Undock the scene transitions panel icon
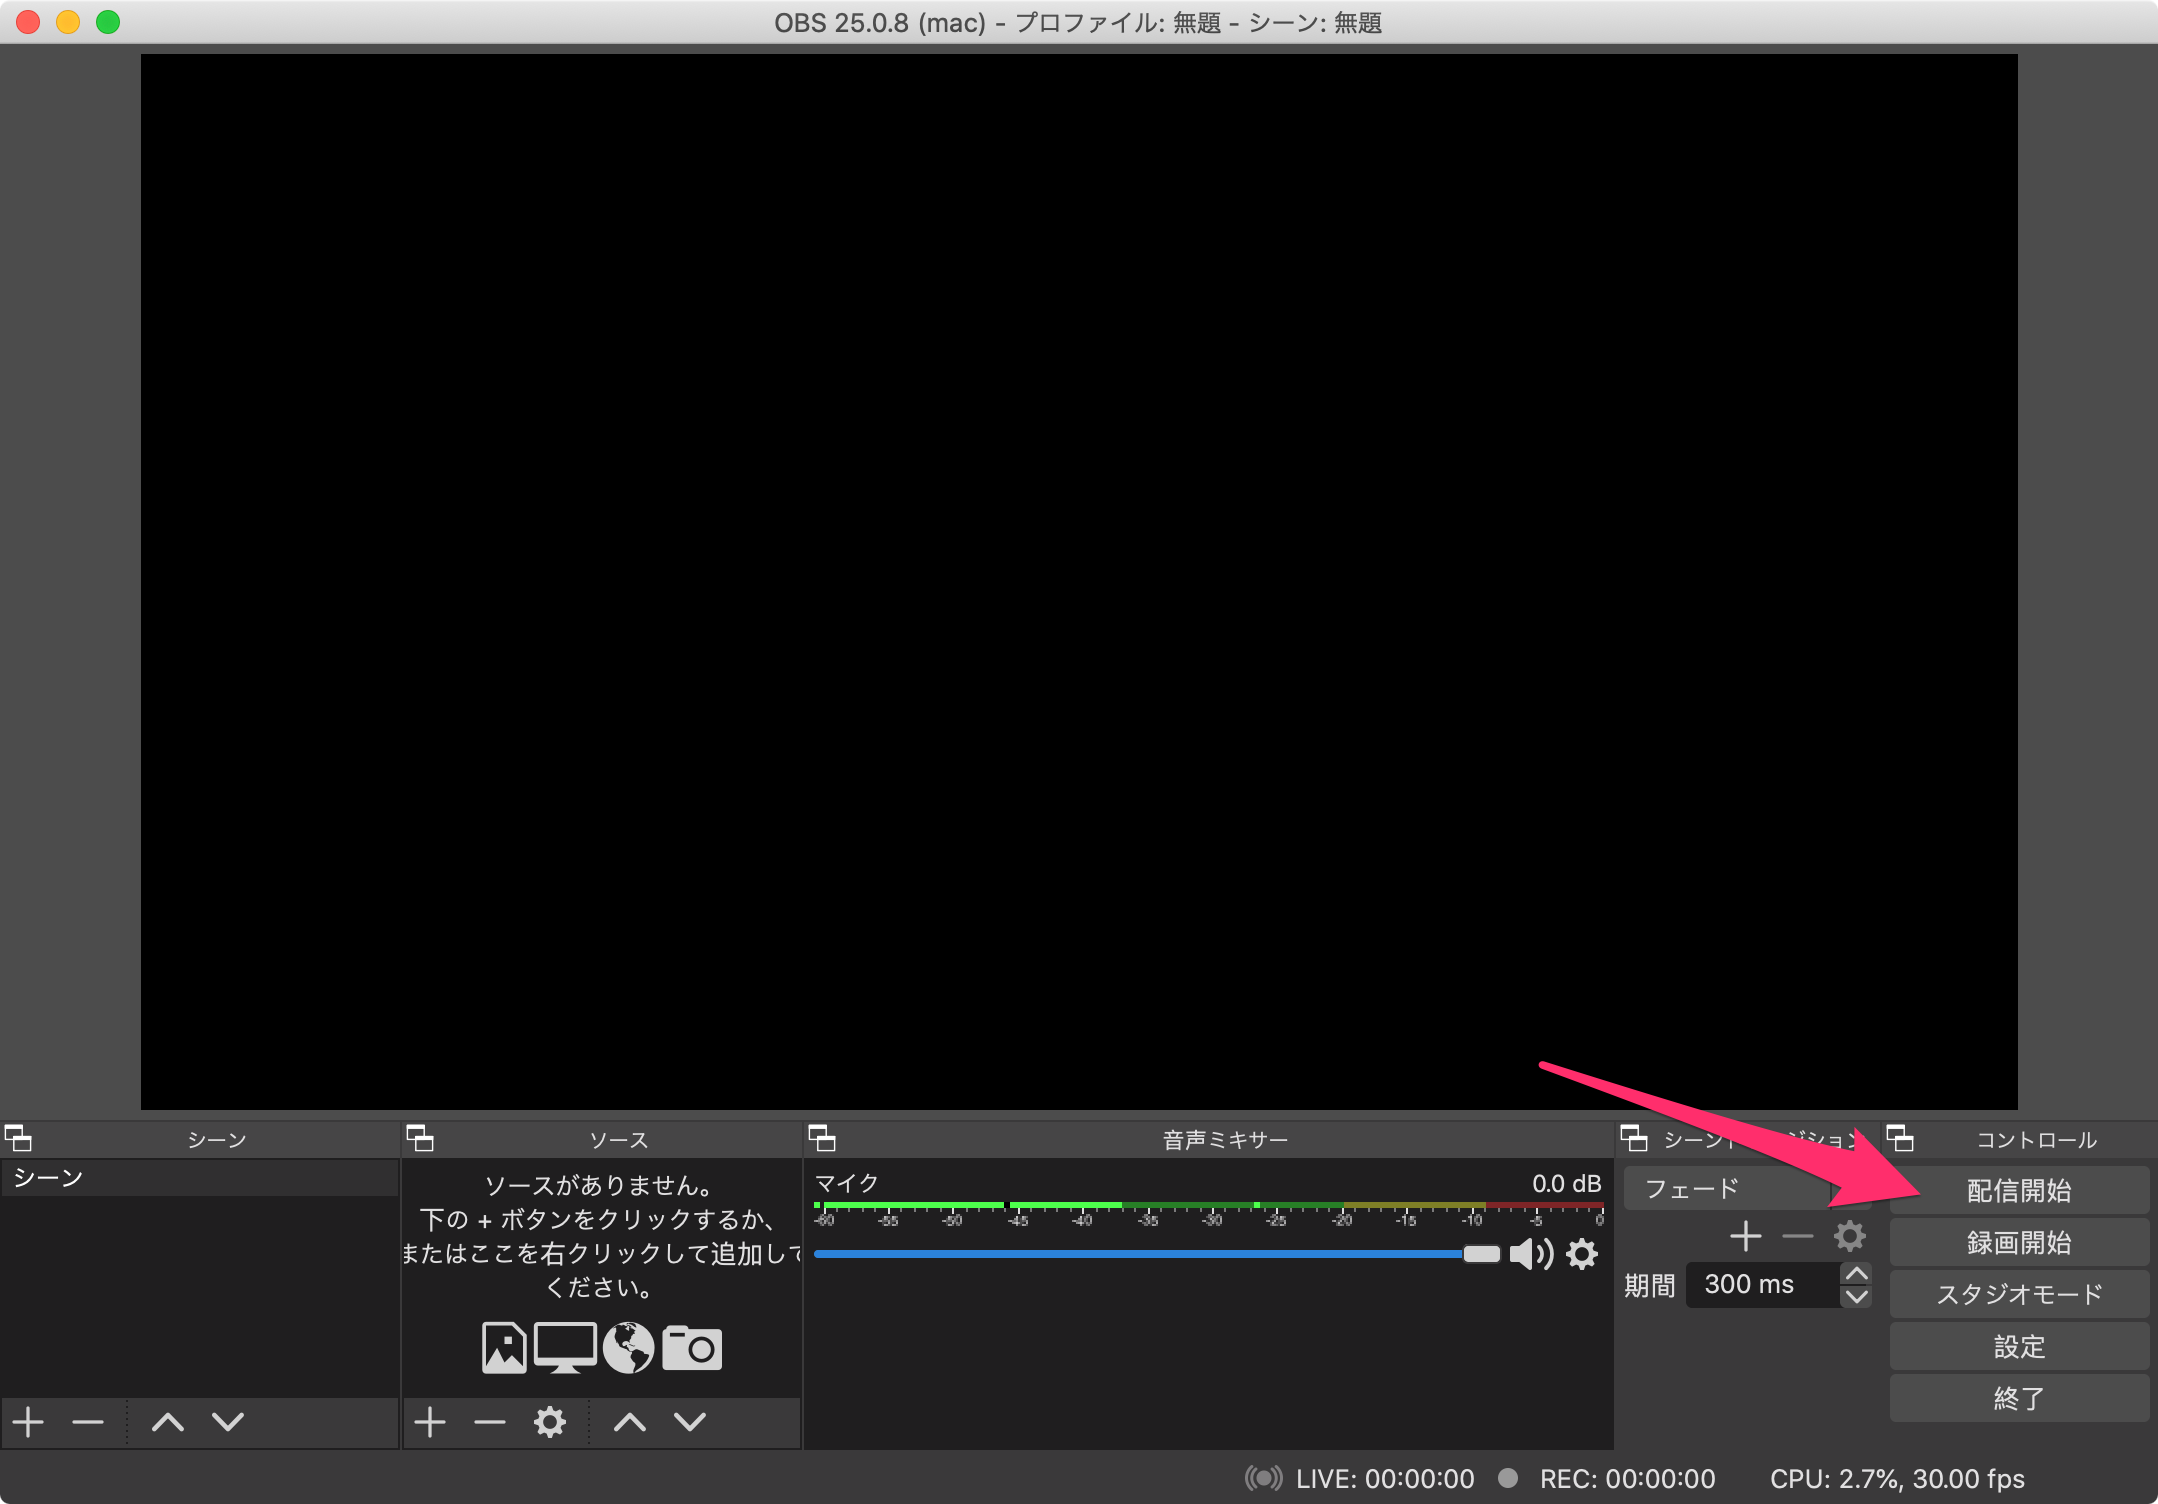The height and width of the screenshot is (1504, 2158). (1634, 1138)
